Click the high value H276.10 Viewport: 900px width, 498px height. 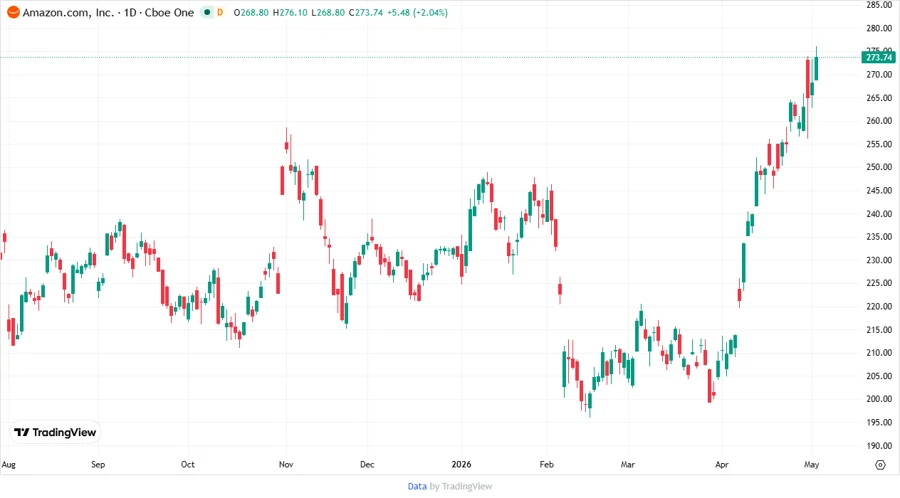click(290, 13)
